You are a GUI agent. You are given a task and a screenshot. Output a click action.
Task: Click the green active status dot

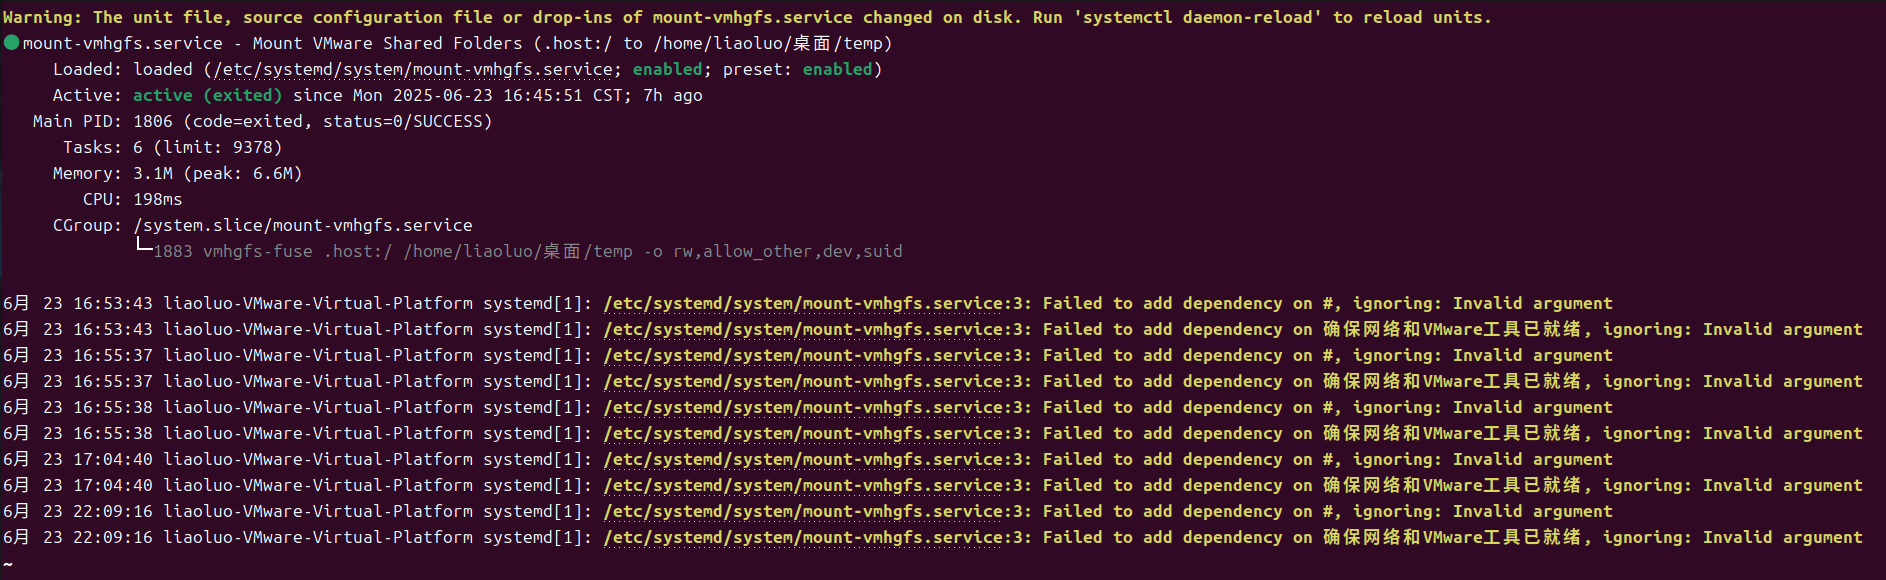[12, 43]
